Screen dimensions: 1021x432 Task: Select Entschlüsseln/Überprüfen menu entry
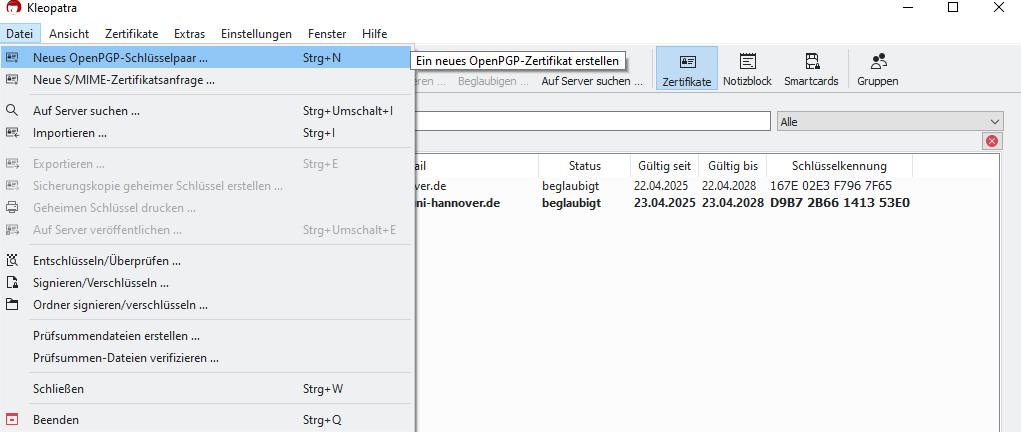click(x=206, y=261)
